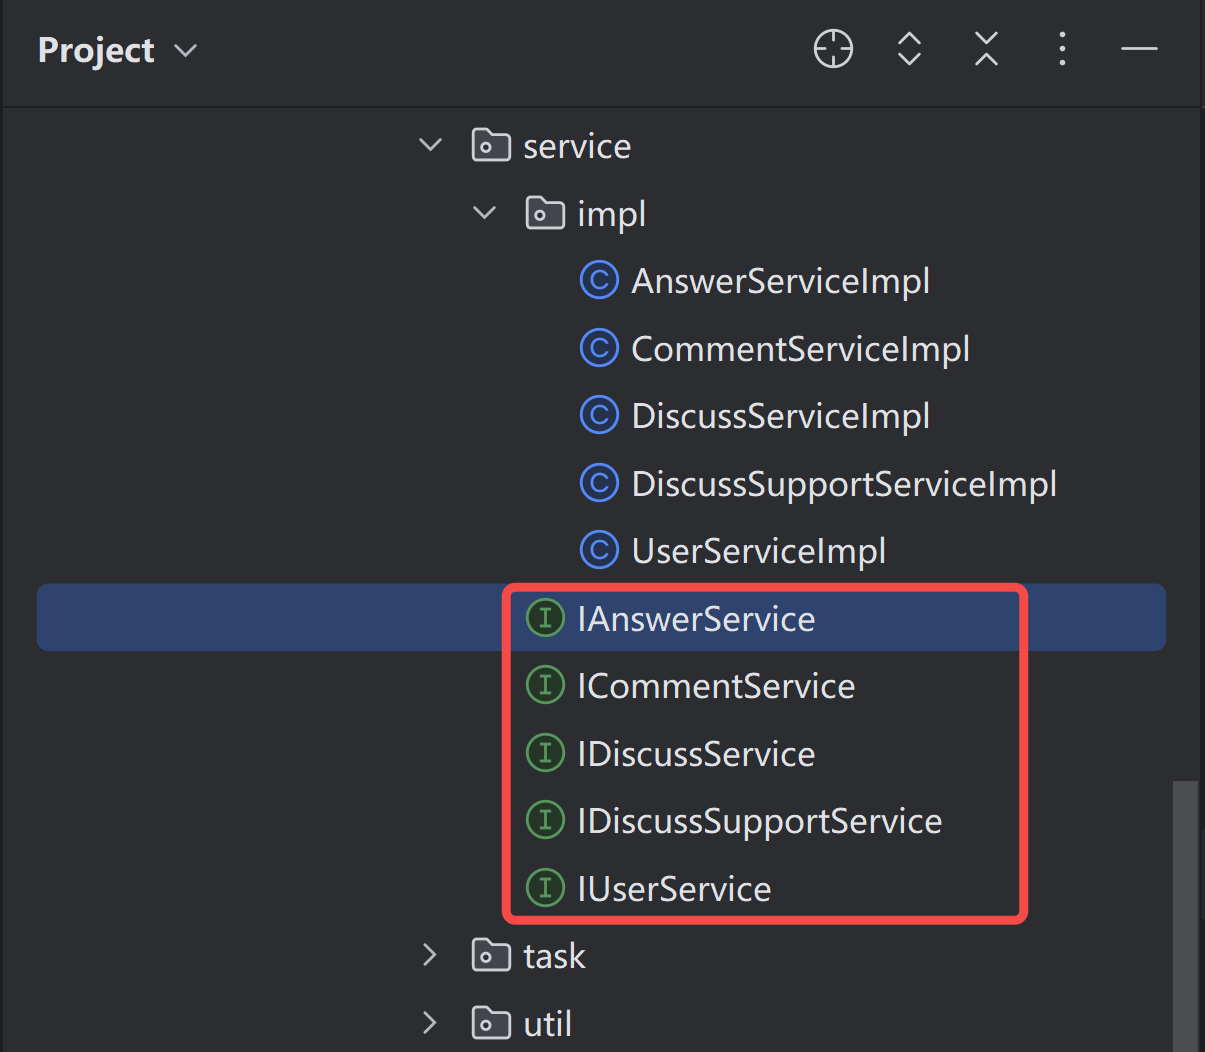Viewport: 1205px width, 1052px height.
Task: Expand the task folder
Action: (x=430, y=955)
